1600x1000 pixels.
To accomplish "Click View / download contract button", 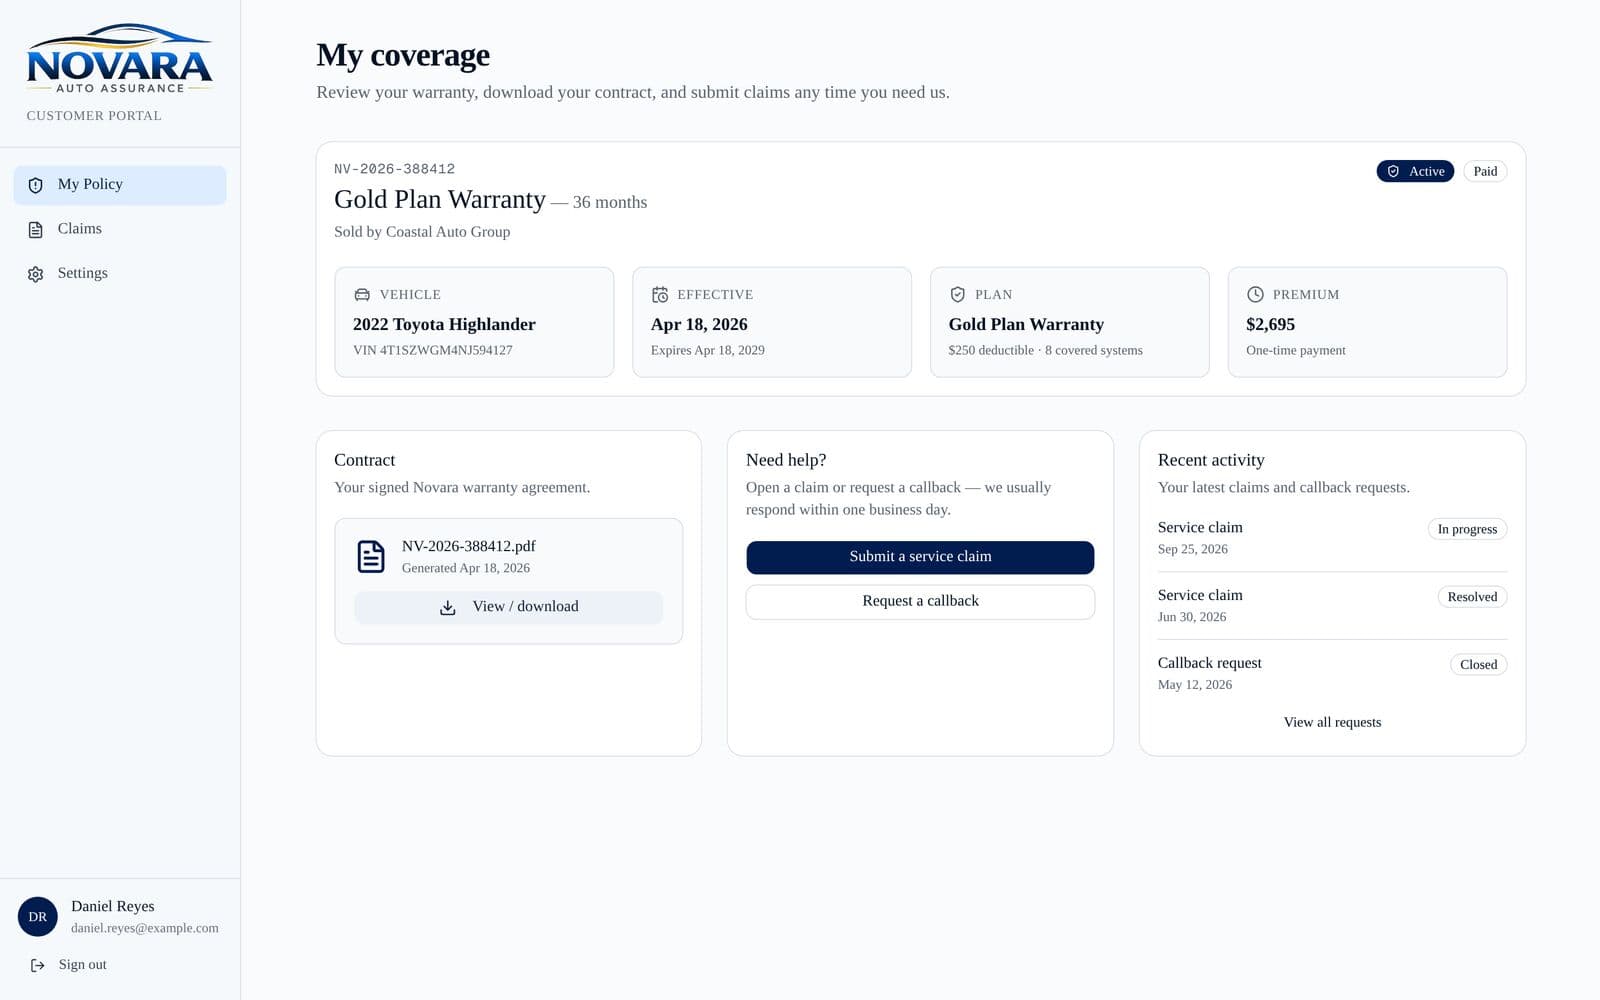I will pyautogui.click(x=508, y=608).
